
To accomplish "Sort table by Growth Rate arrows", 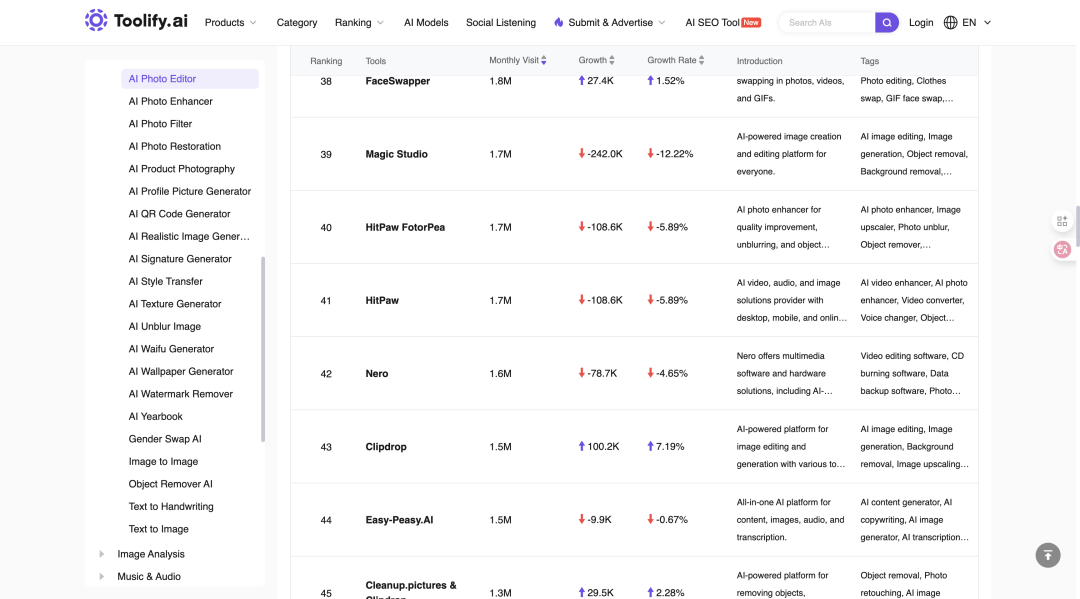I will [x=701, y=61].
